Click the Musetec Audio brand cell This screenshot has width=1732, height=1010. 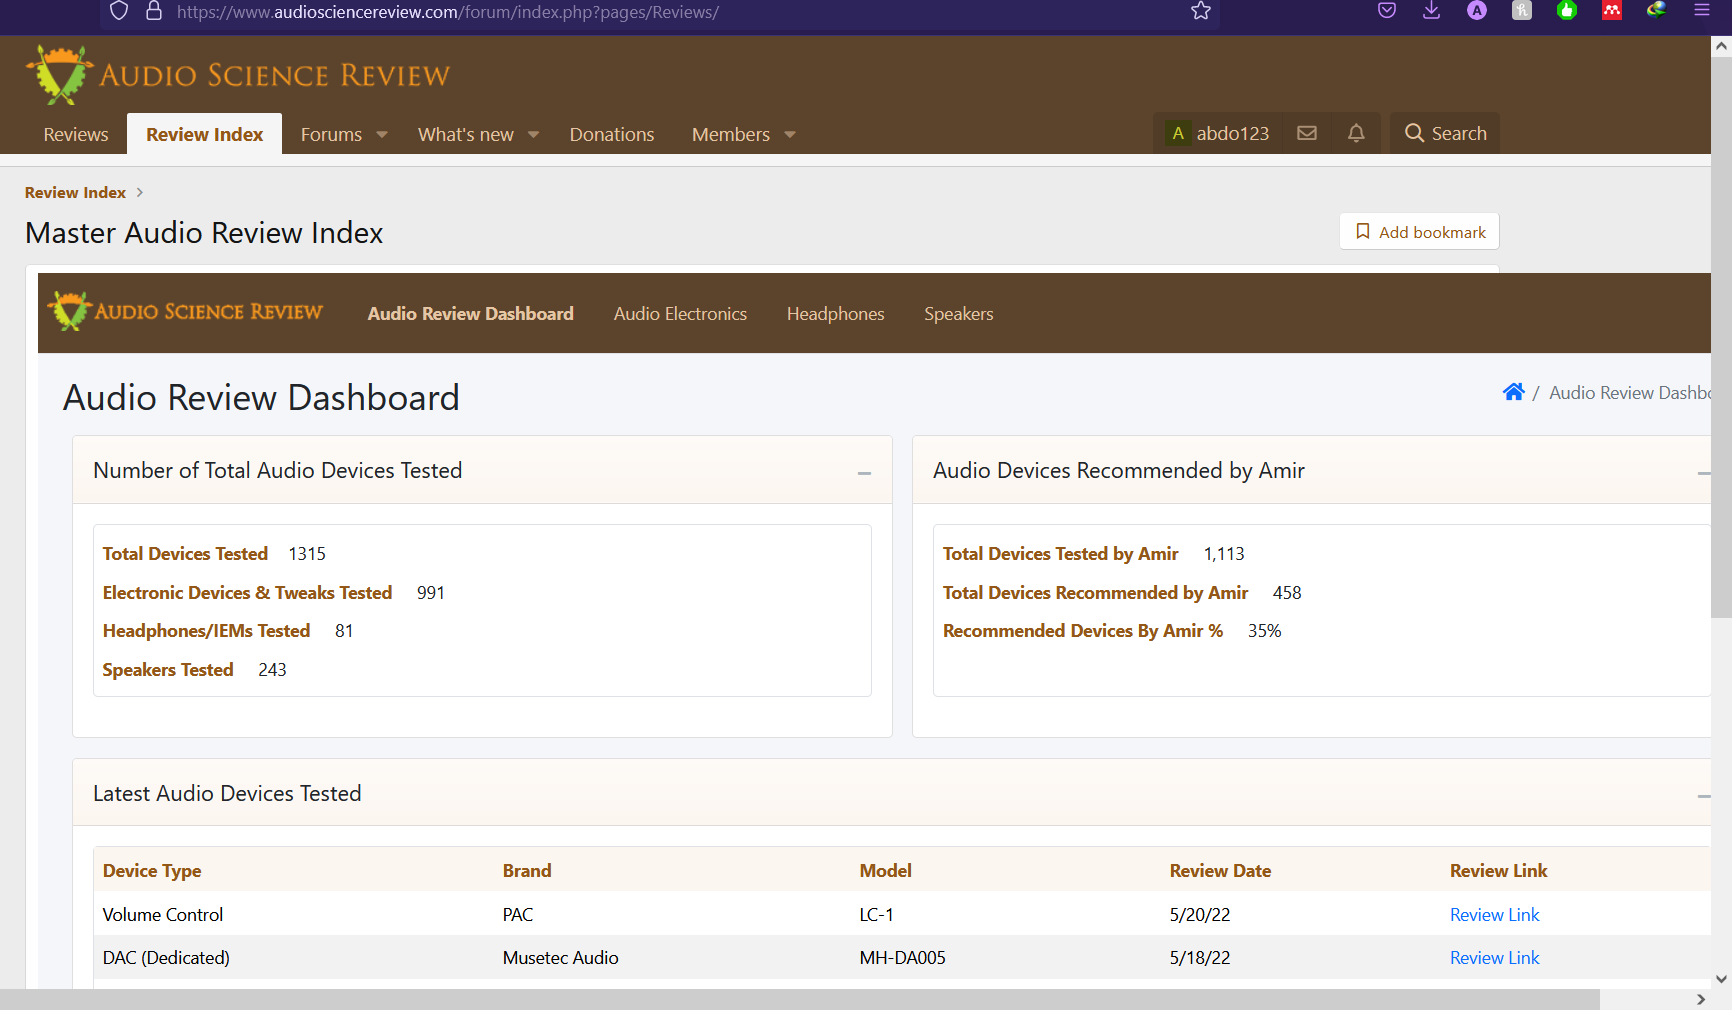pyautogui.click(x=560, y=957)
